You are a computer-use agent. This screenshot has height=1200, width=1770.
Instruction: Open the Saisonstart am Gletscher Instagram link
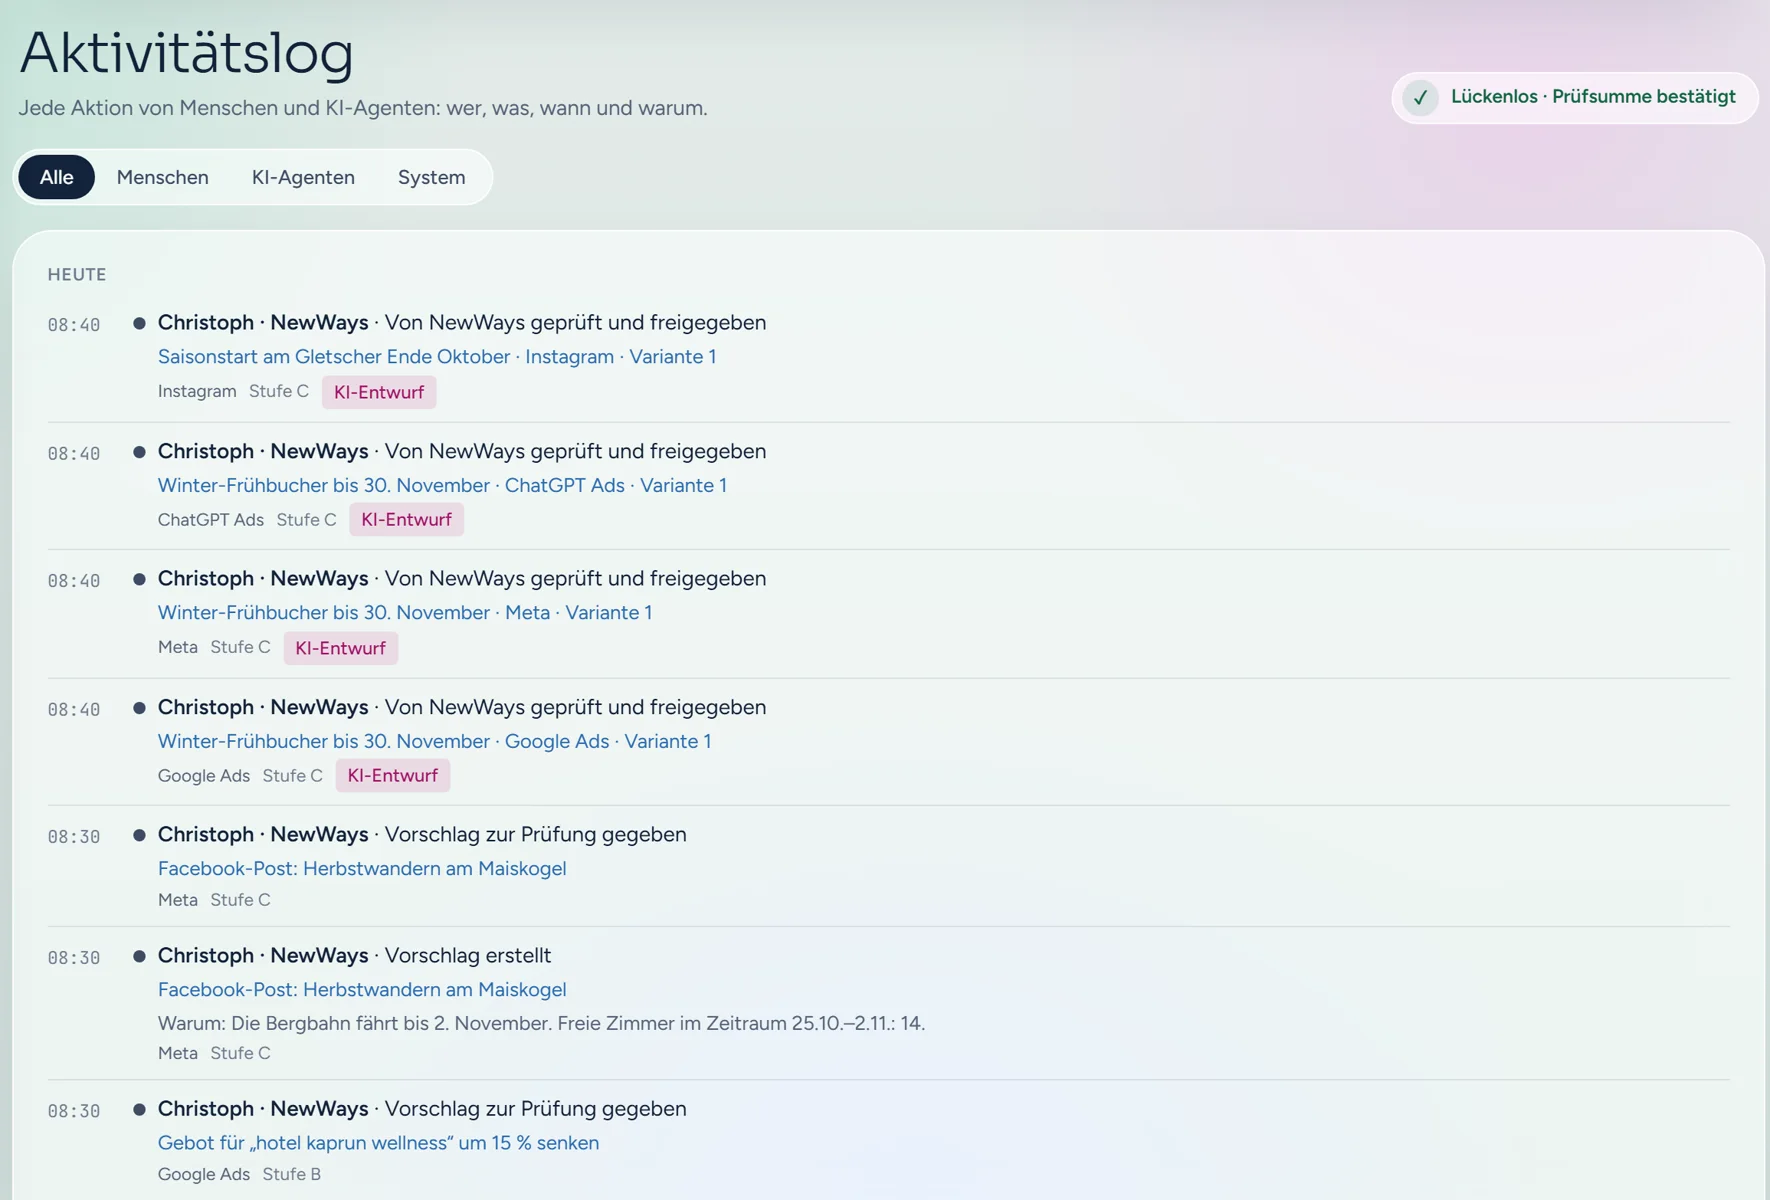(437, 357)
